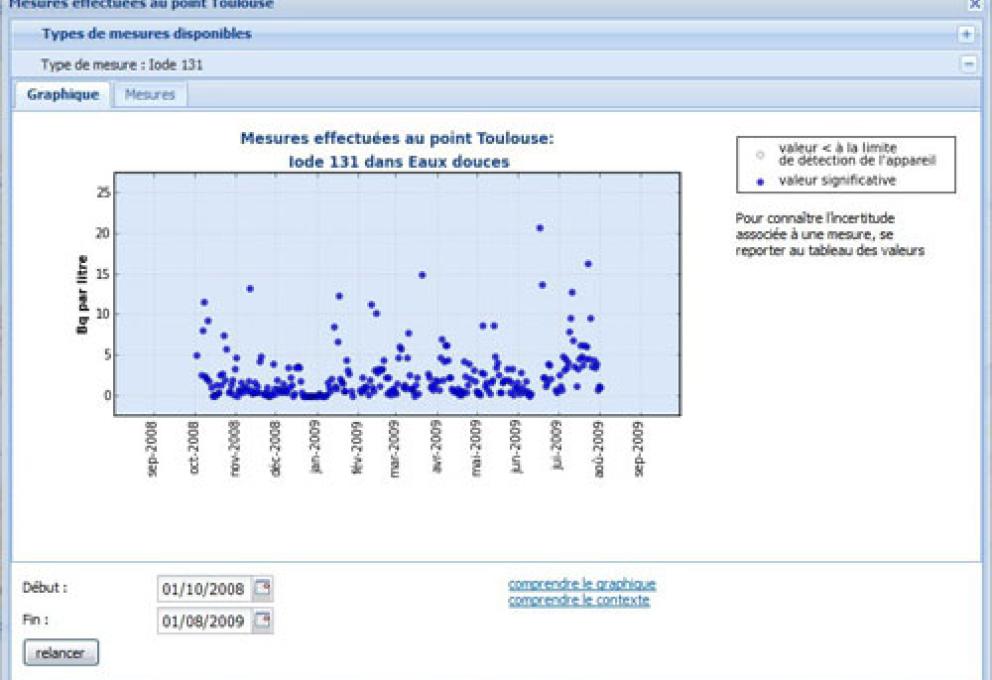Click the 'Types de mesures disponibles' header title

tap(146, 34)
